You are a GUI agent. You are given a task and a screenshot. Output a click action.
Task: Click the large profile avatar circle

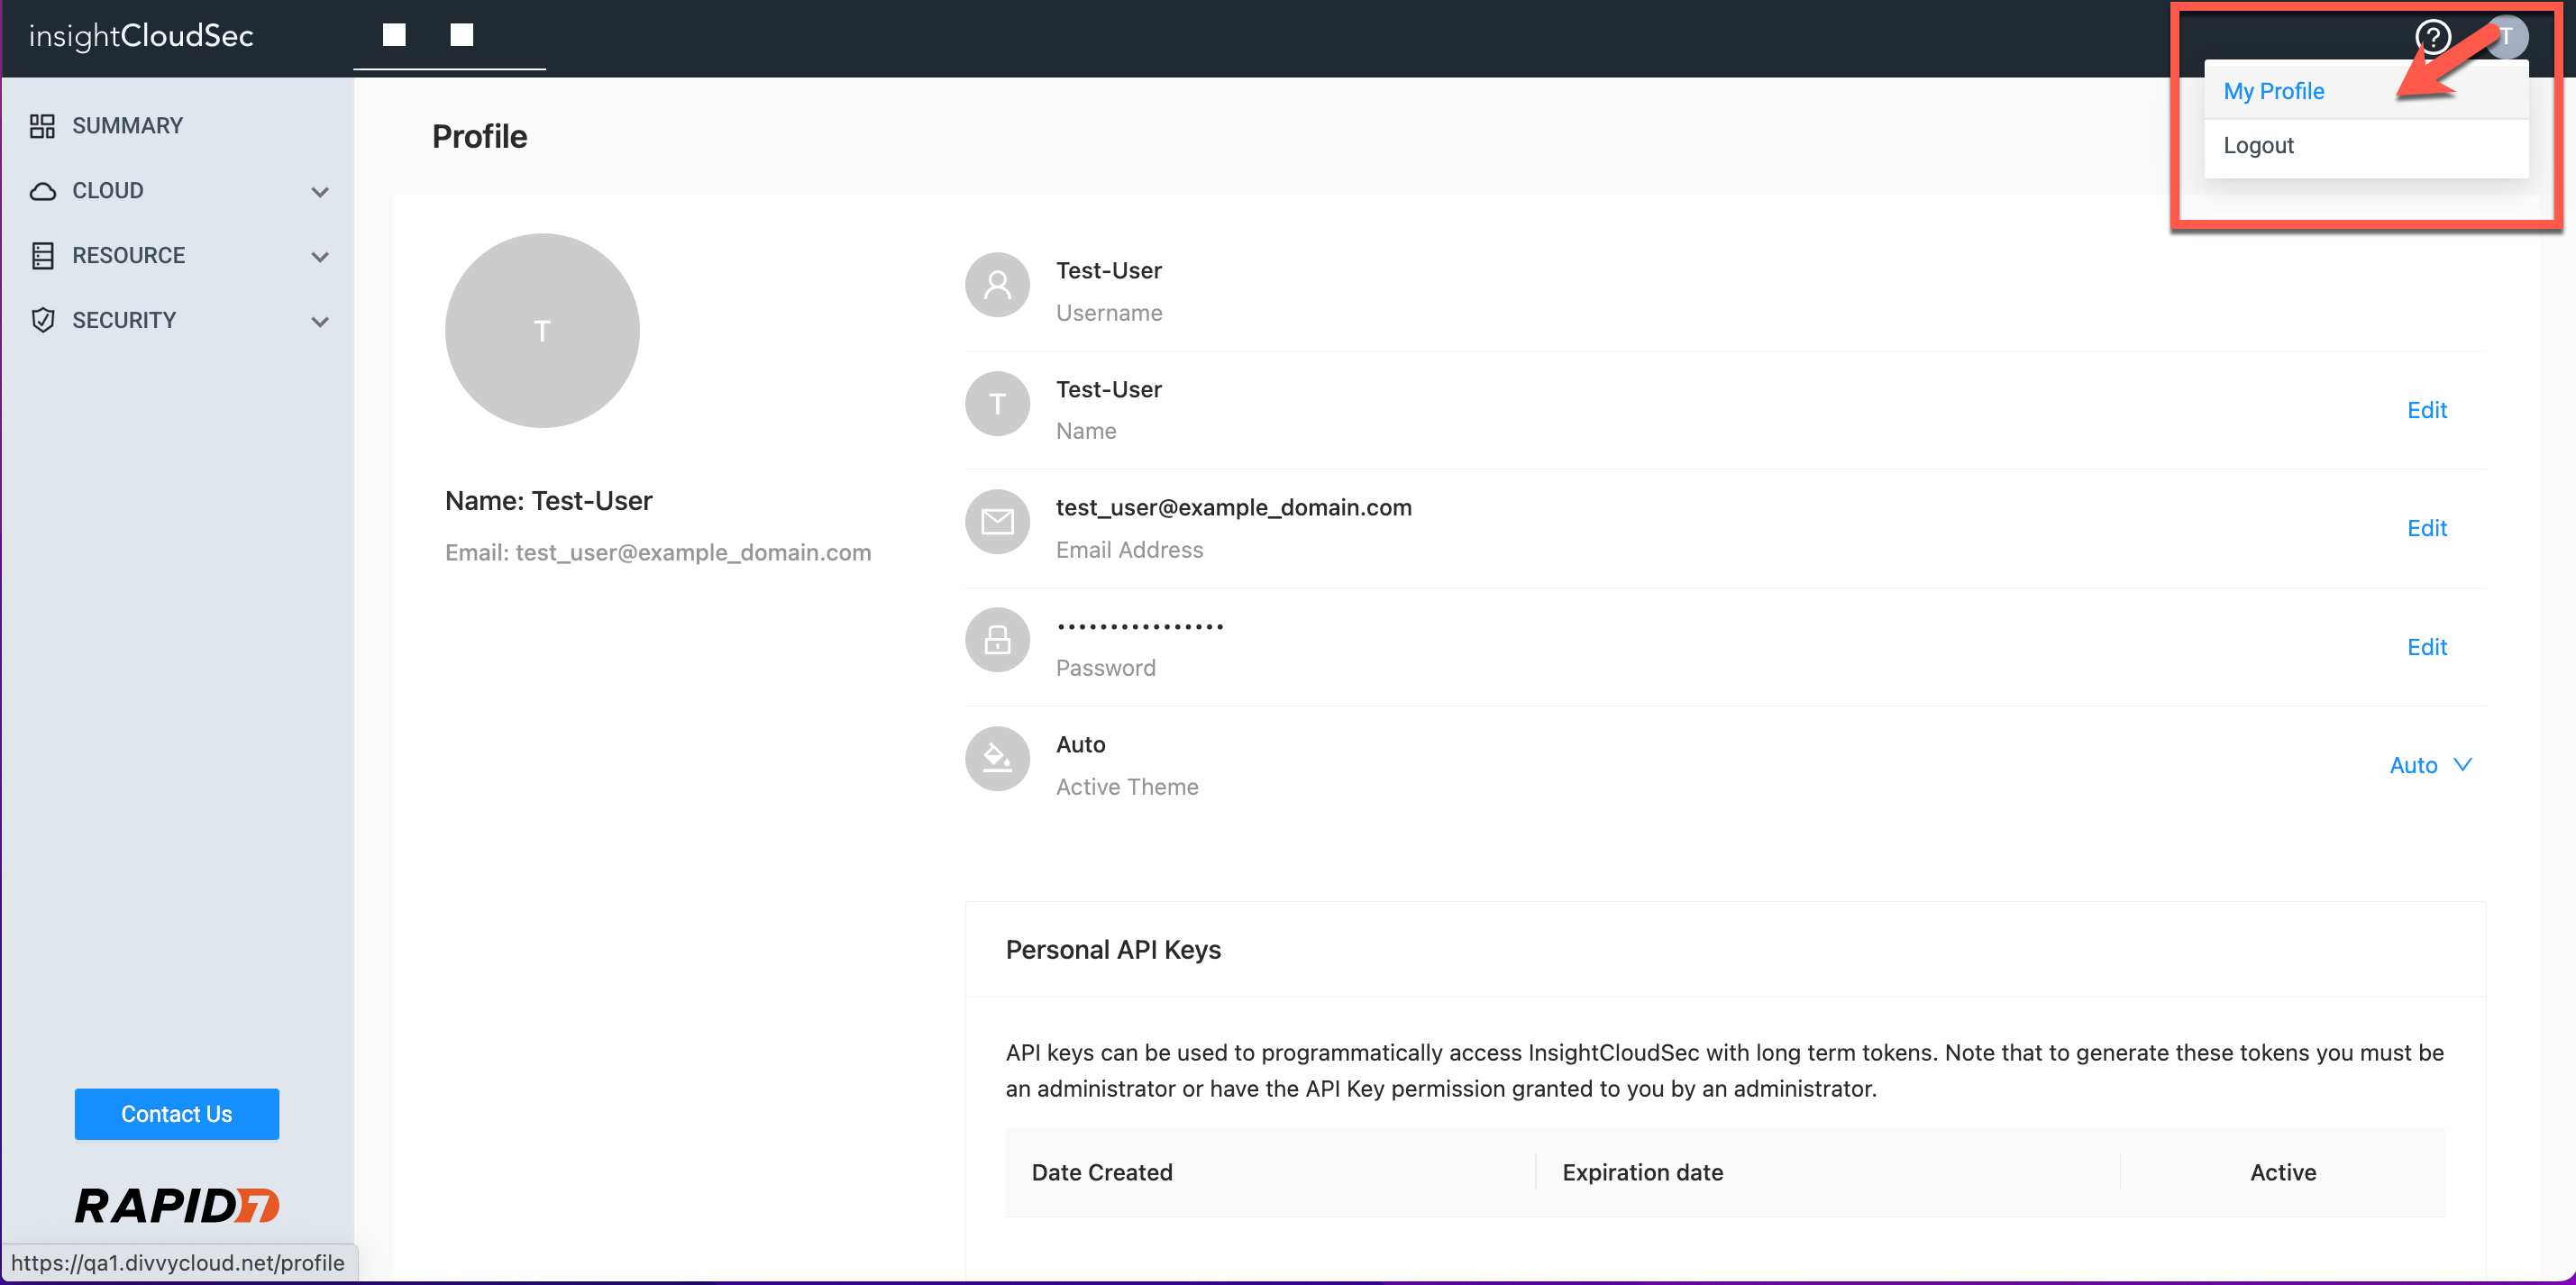(x=542, y=331)
